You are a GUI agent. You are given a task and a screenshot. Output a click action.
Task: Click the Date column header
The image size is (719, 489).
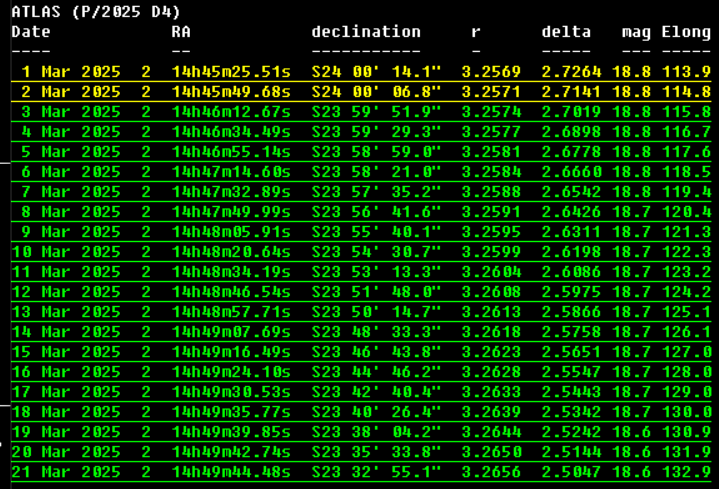(x=31, y=32)
